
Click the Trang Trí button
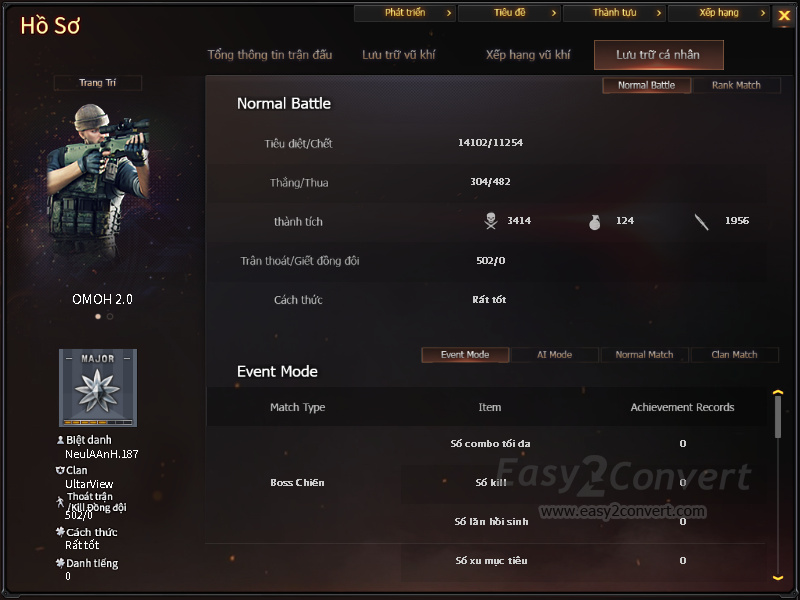97,83
